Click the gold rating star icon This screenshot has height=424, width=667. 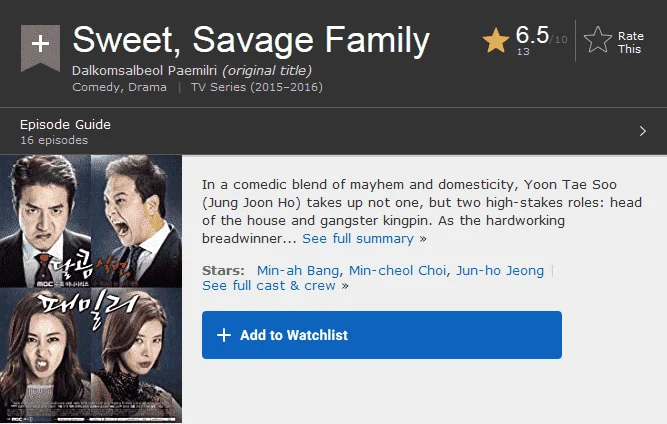click(x=496, y=40)
